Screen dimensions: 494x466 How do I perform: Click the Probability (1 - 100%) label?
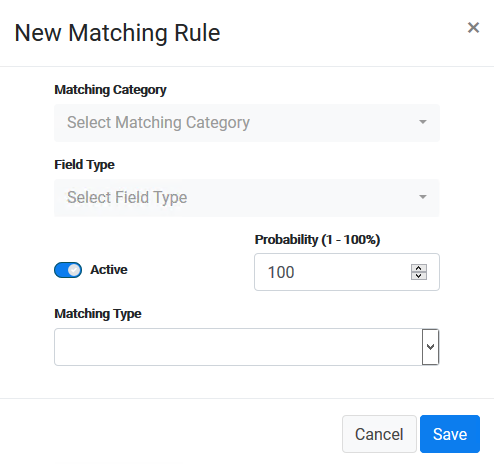(317, 240)
